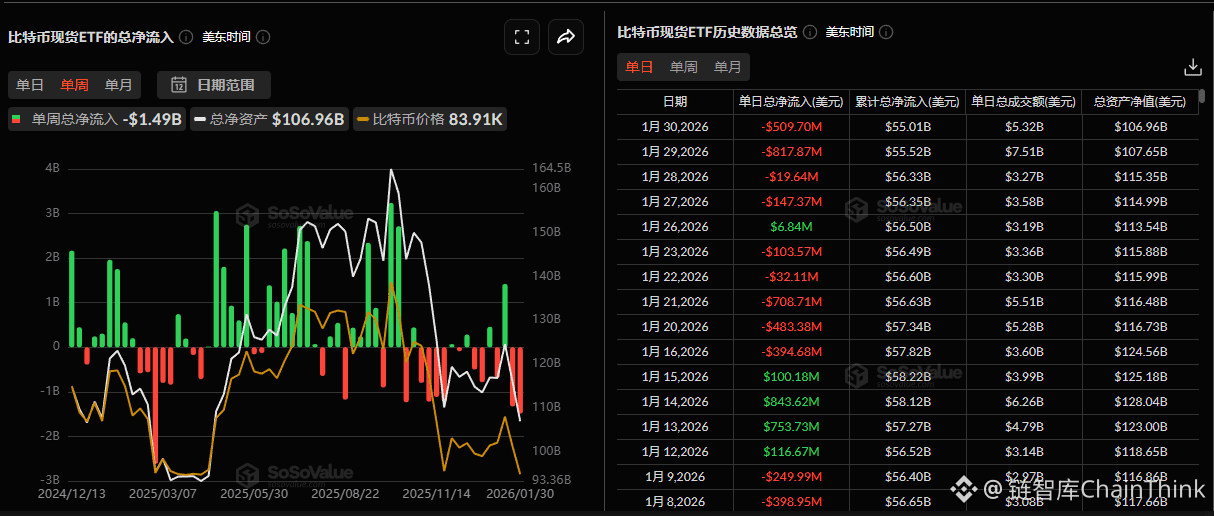The height and width of the screenshot is (516, 1214).
Task: Select 单月 tab in history table
Action: pos(728,67)
